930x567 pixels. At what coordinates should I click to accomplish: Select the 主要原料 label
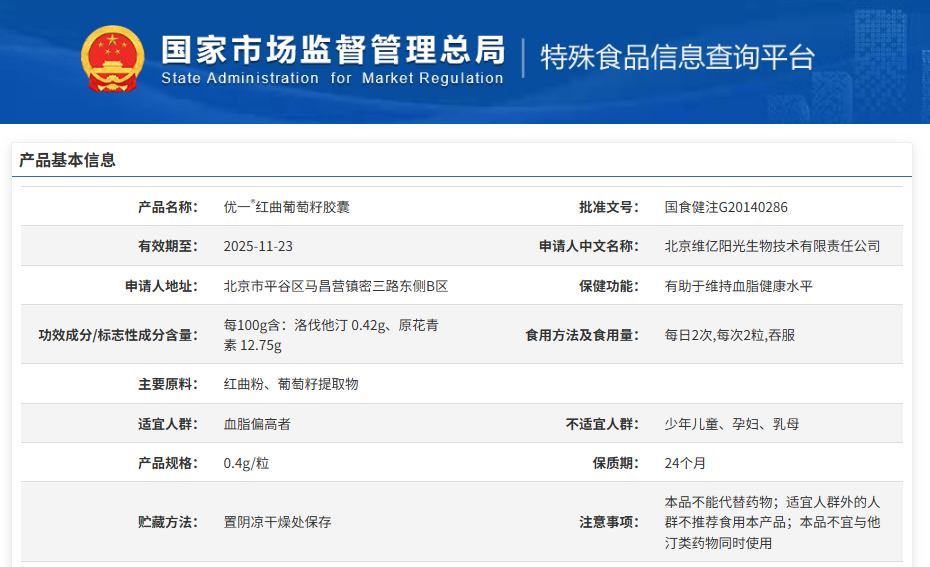click(168, 384)
